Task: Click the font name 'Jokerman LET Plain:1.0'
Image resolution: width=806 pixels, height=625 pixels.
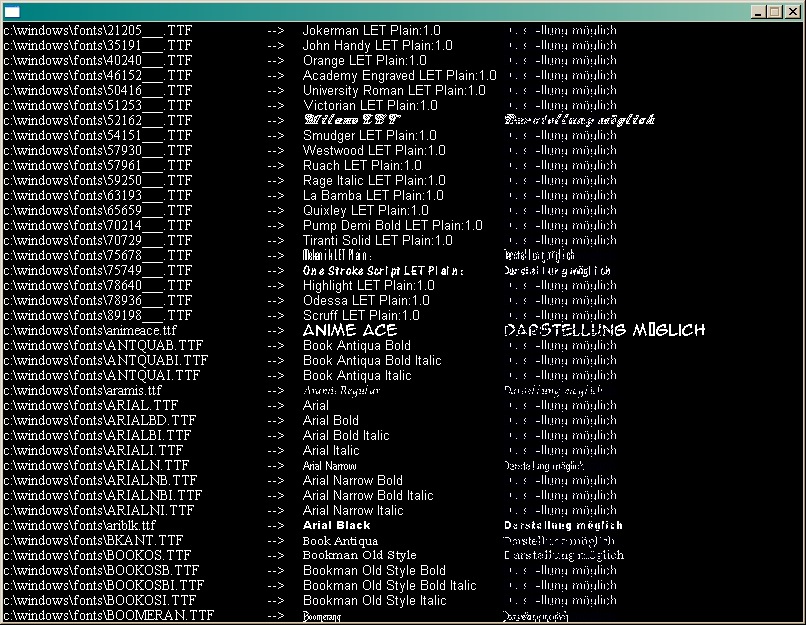Action: tap(372, 30)
